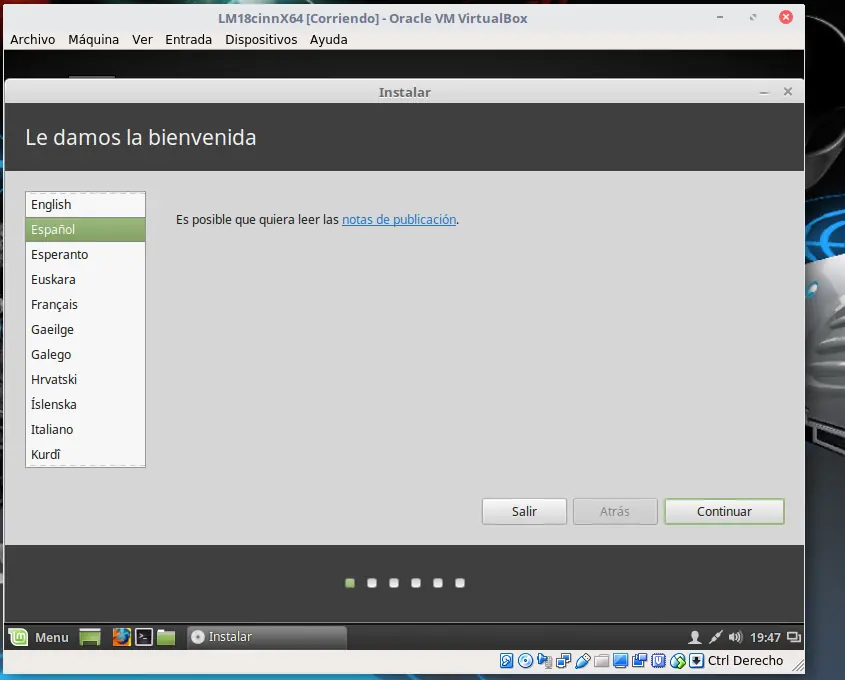
Task: Click the 19:47 clock in the panel
Action: 765,637
